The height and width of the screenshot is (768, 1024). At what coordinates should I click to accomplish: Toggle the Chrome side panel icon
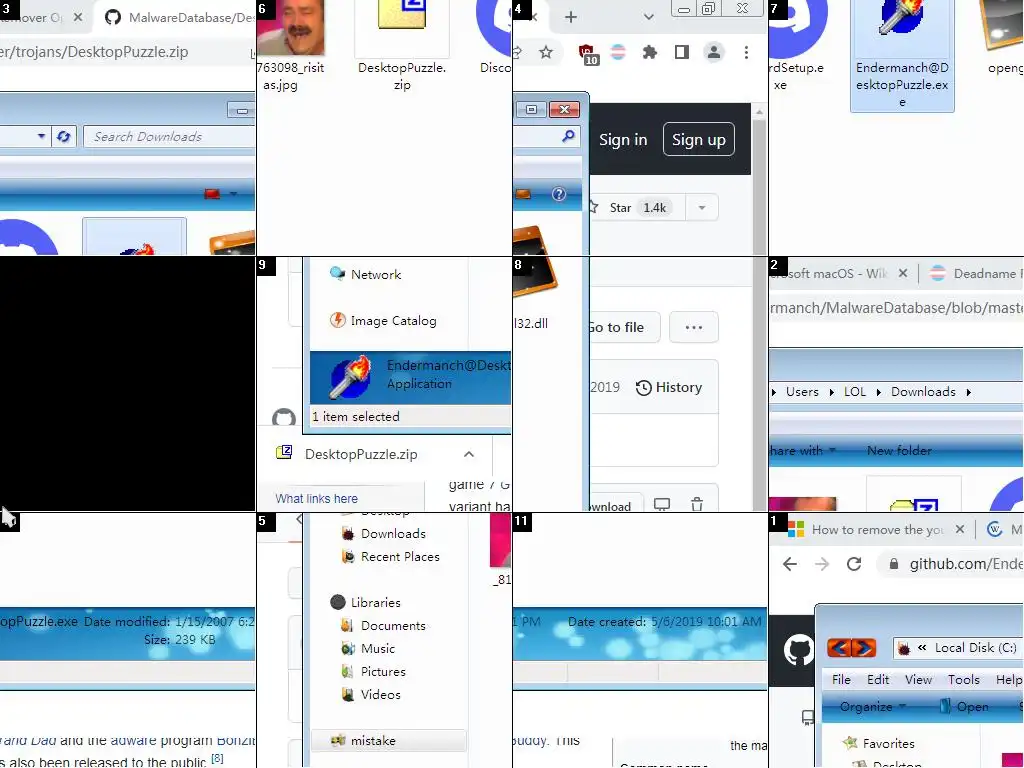click(682, 52)
